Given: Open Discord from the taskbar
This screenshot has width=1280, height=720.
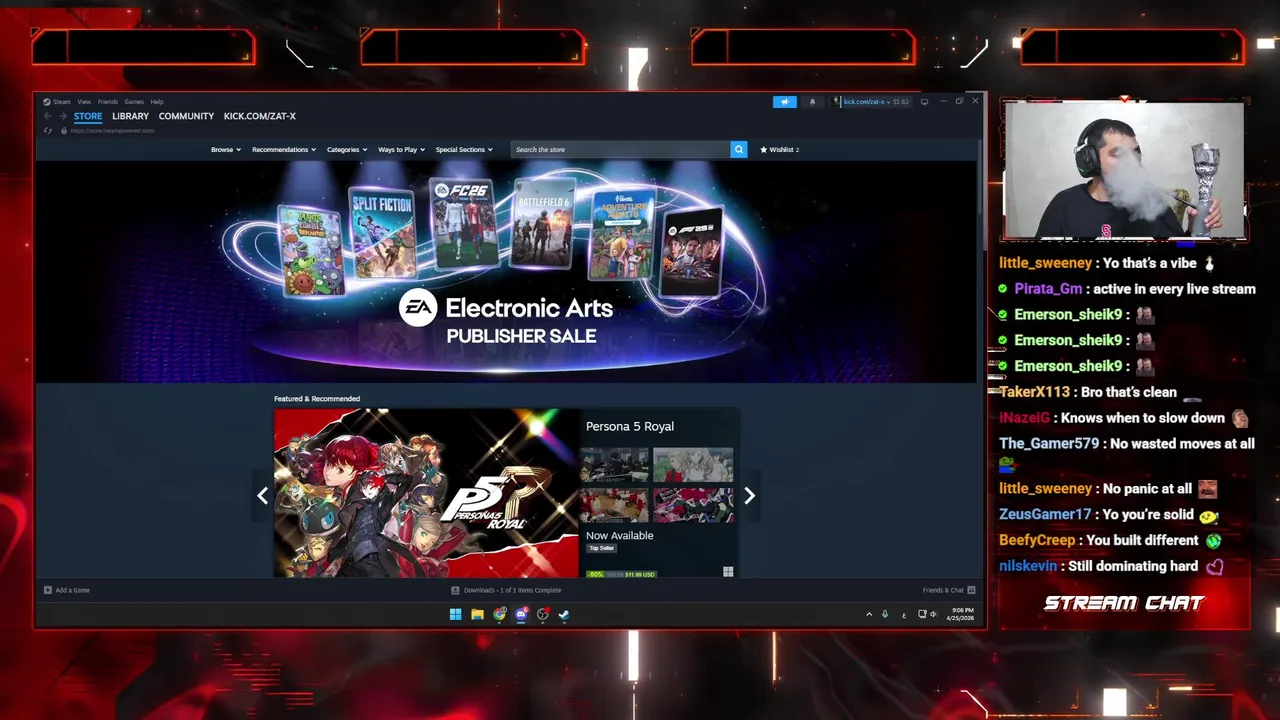Looking at the screenshot, I should coord(521,614).
